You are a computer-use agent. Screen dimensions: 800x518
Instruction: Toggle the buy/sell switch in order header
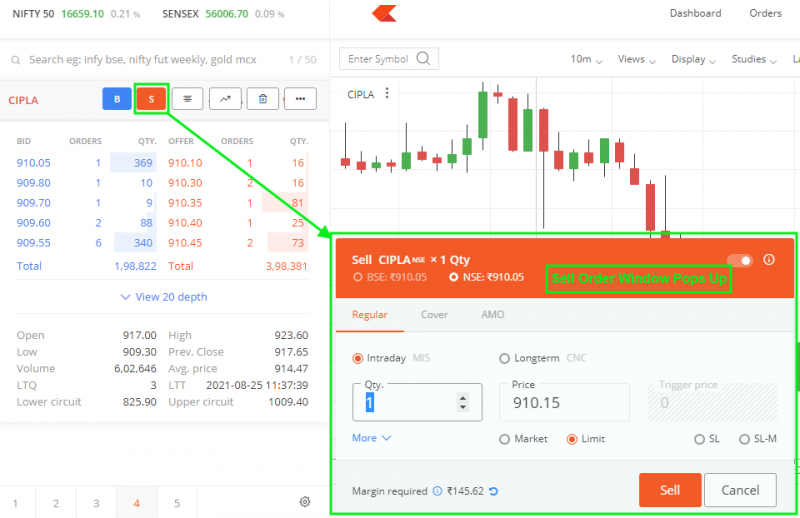coord(739,260)
